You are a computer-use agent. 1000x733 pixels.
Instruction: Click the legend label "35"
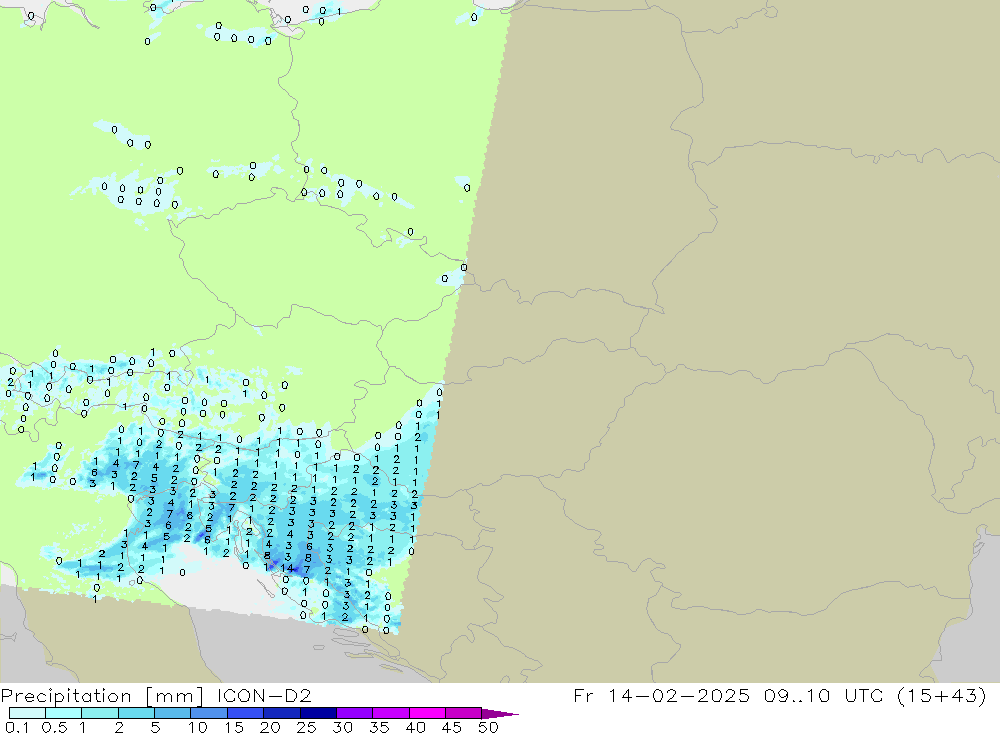[379, 727]
